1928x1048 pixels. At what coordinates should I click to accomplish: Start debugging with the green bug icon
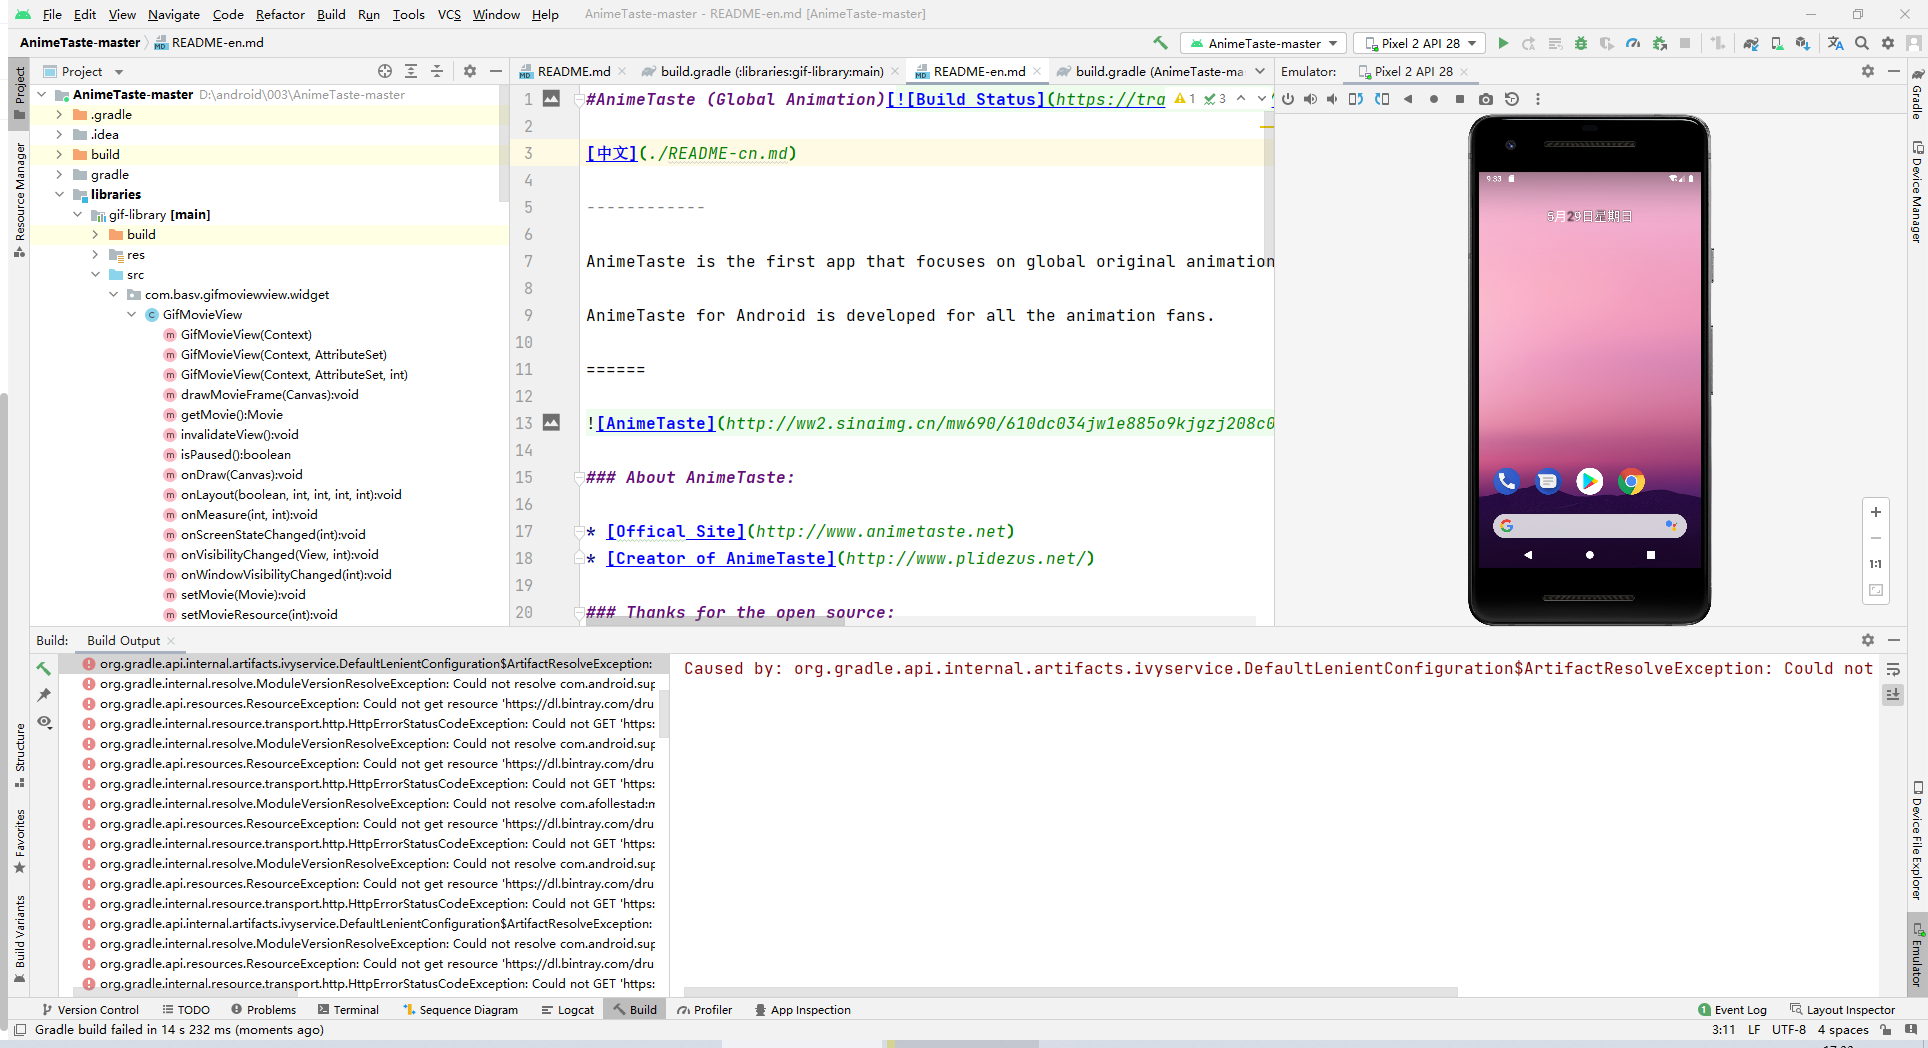coord(1581,43)
